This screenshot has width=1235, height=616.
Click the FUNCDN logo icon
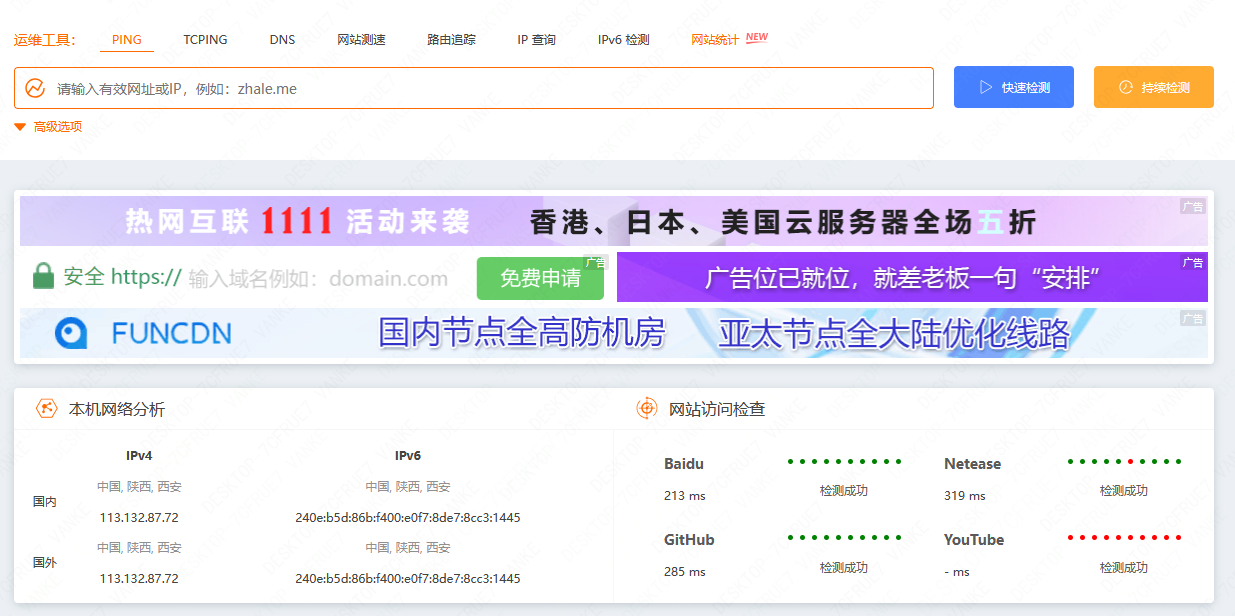click(74, 333)
